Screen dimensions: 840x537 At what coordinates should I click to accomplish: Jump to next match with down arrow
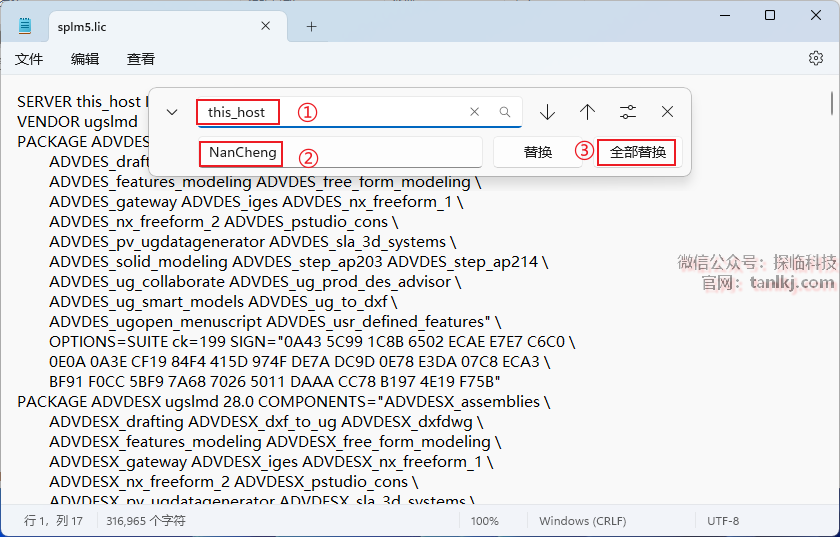(547, 112)
